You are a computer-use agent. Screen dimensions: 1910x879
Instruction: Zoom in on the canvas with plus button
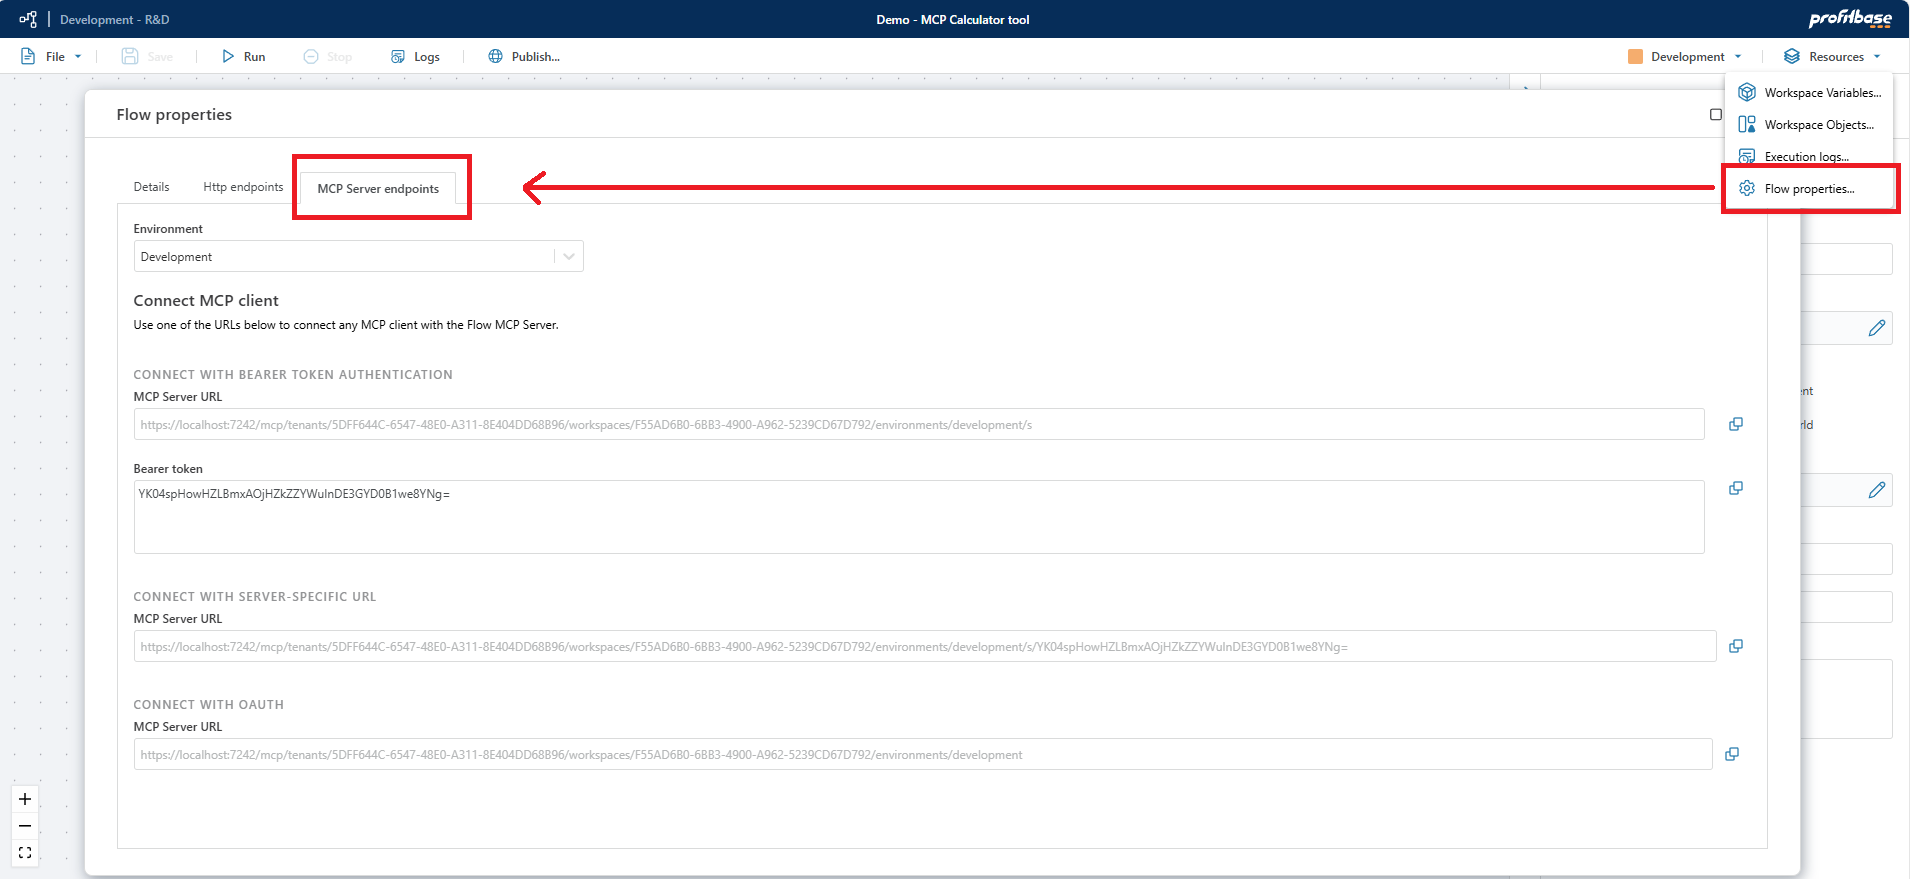25,799
